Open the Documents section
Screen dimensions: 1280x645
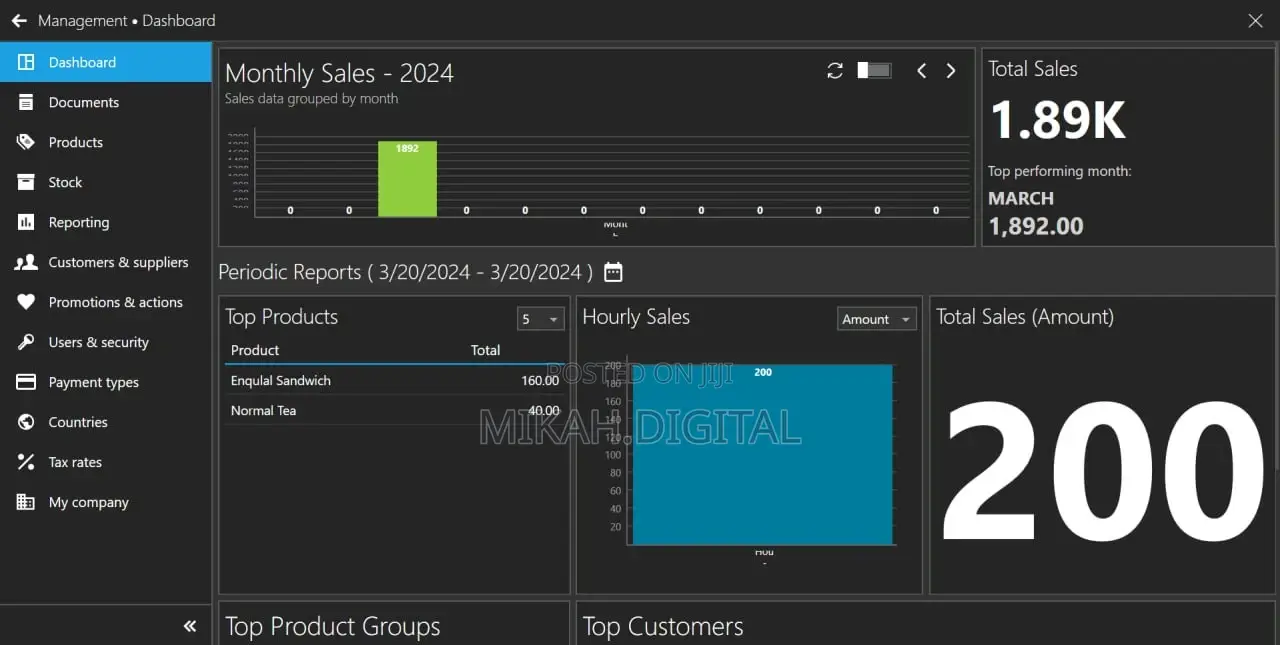(84, 102)
